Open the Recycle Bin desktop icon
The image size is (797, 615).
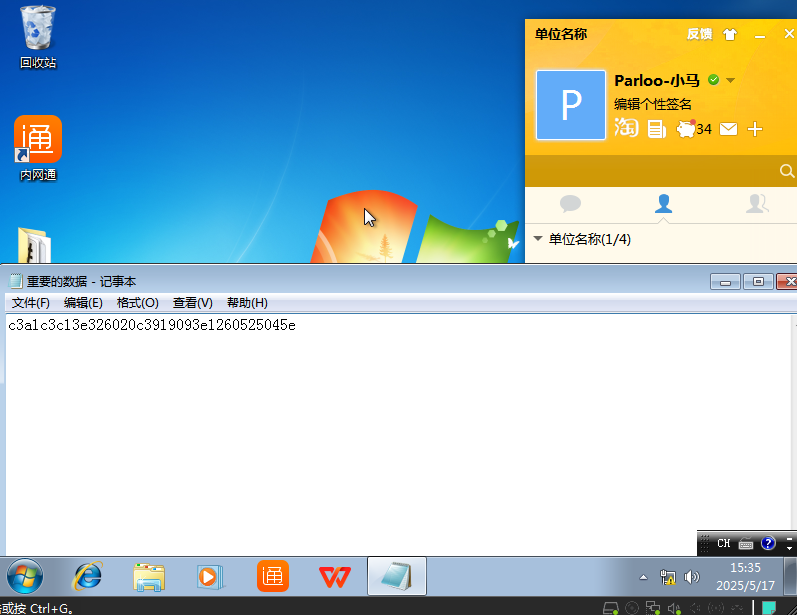(x=38, y=37)
